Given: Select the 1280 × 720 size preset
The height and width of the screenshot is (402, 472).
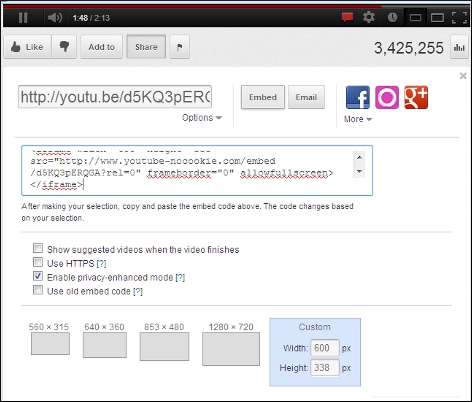Looking at the screenshot, I should point(231,349).
